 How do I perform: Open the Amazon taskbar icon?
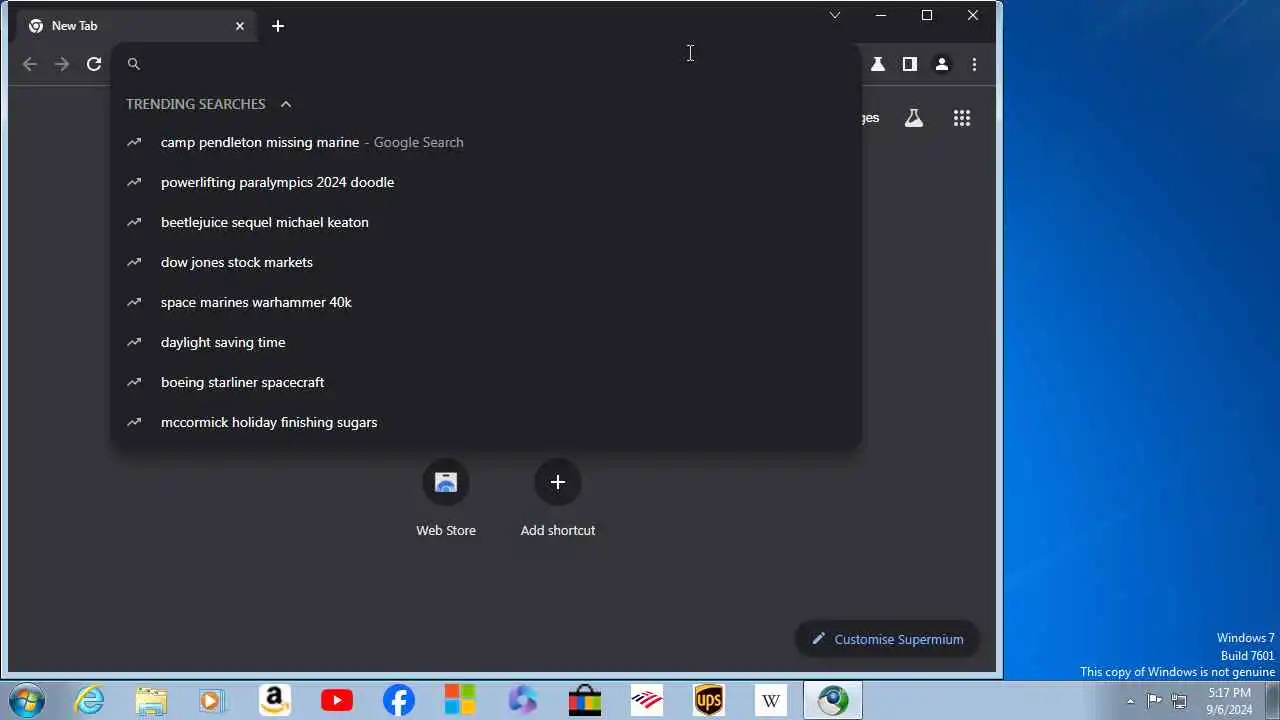click(274, 700)
